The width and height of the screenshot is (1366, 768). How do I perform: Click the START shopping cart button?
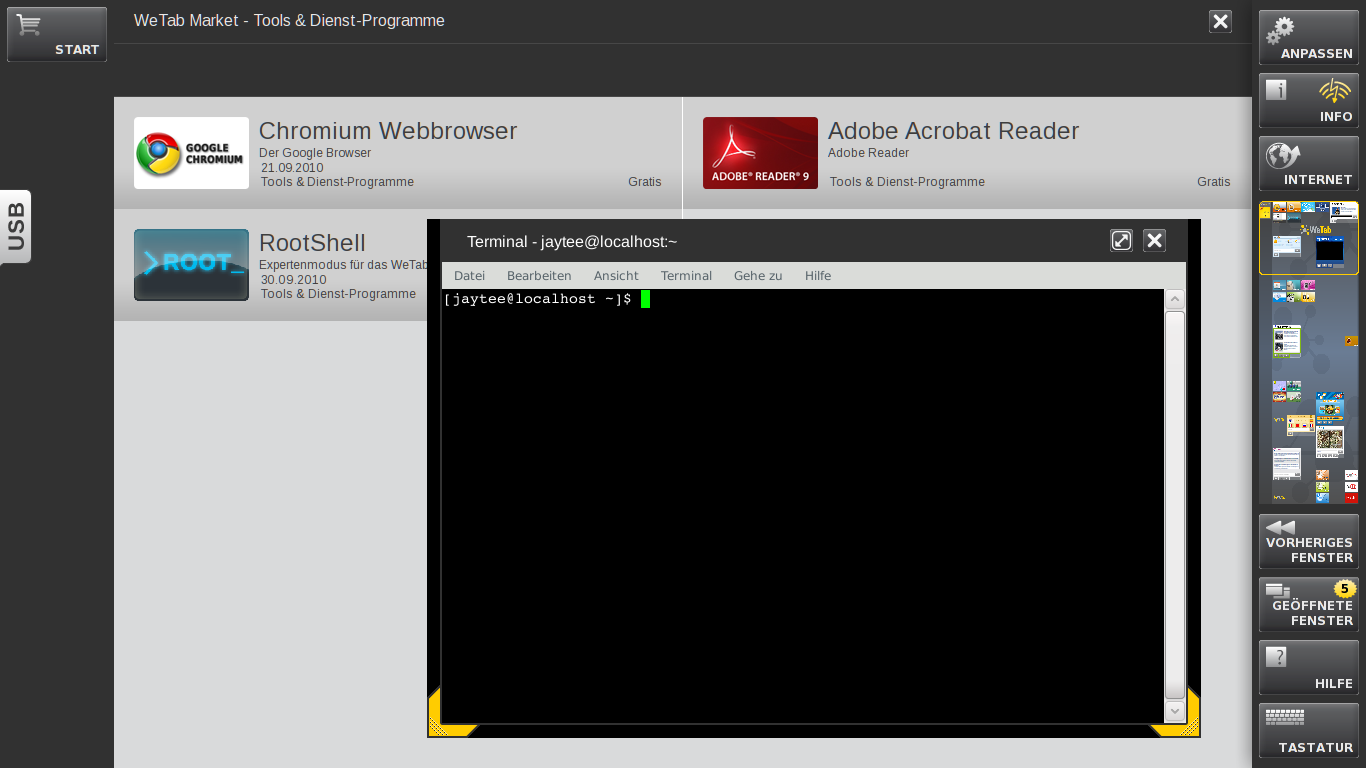pyautogui.click(x=57, y=35)
